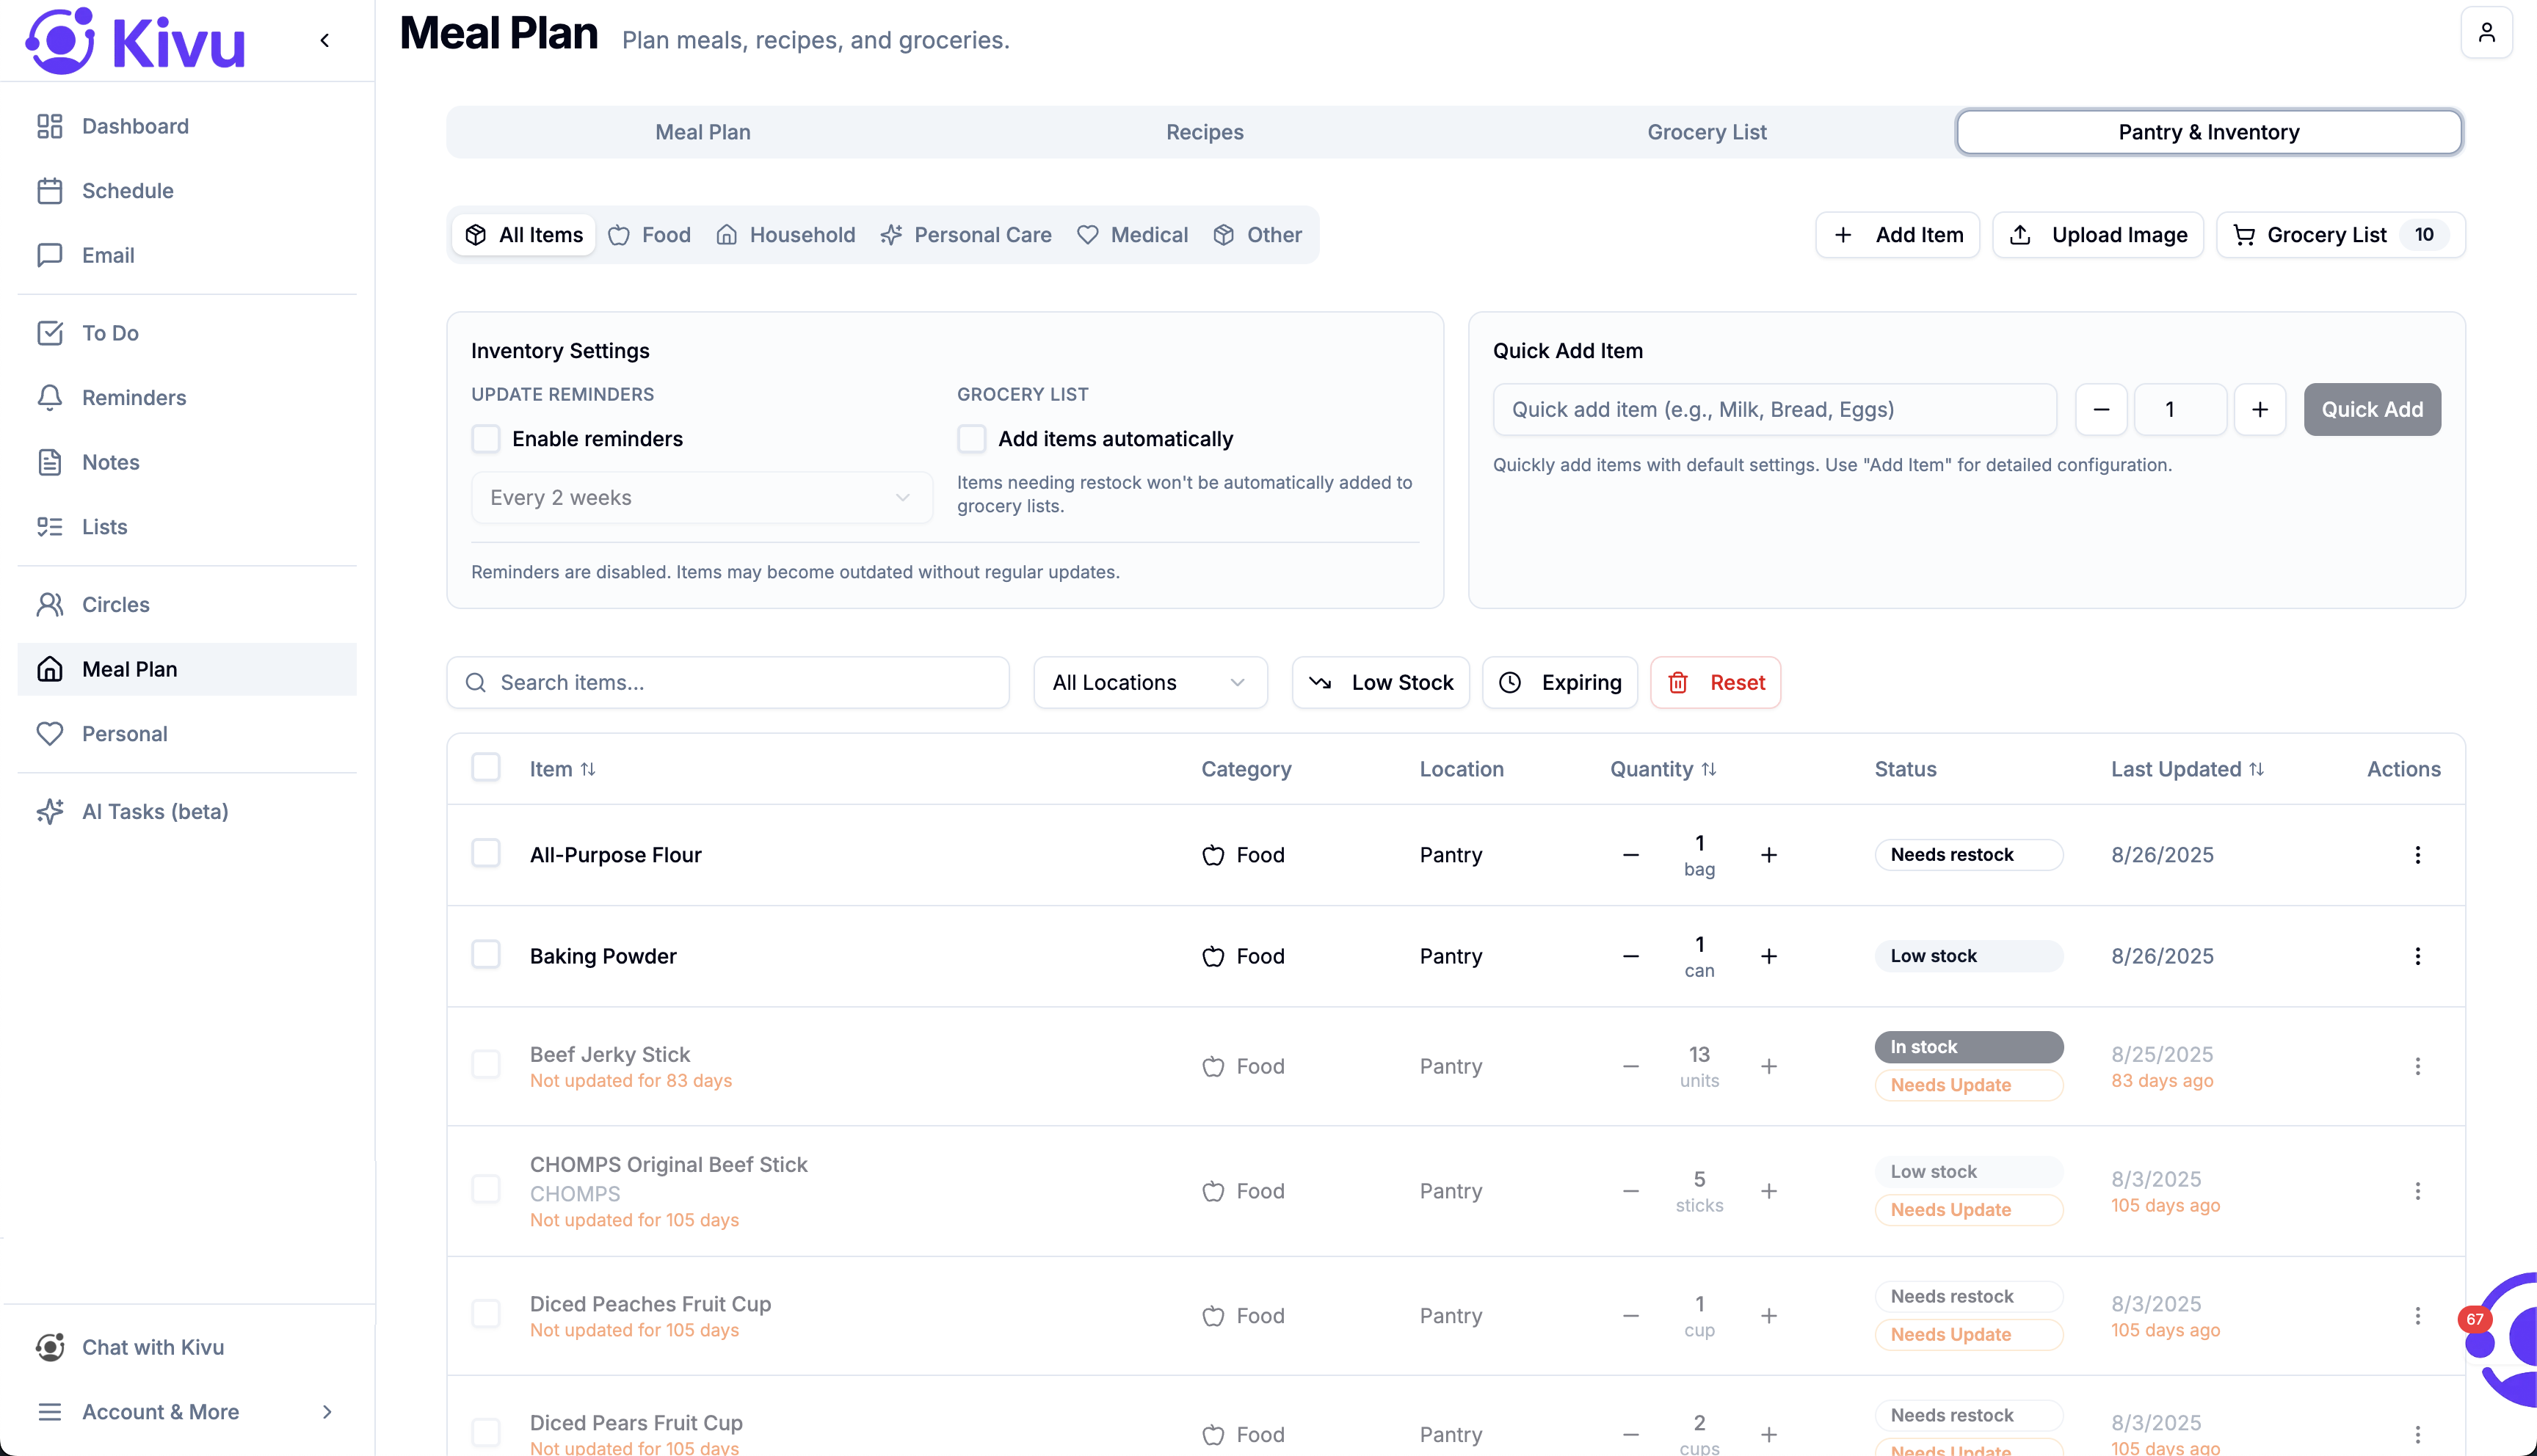Open AI Tasks (beta) sparkle icon
Viewport: 2537px width, 1456px height.
click(50, 811)
